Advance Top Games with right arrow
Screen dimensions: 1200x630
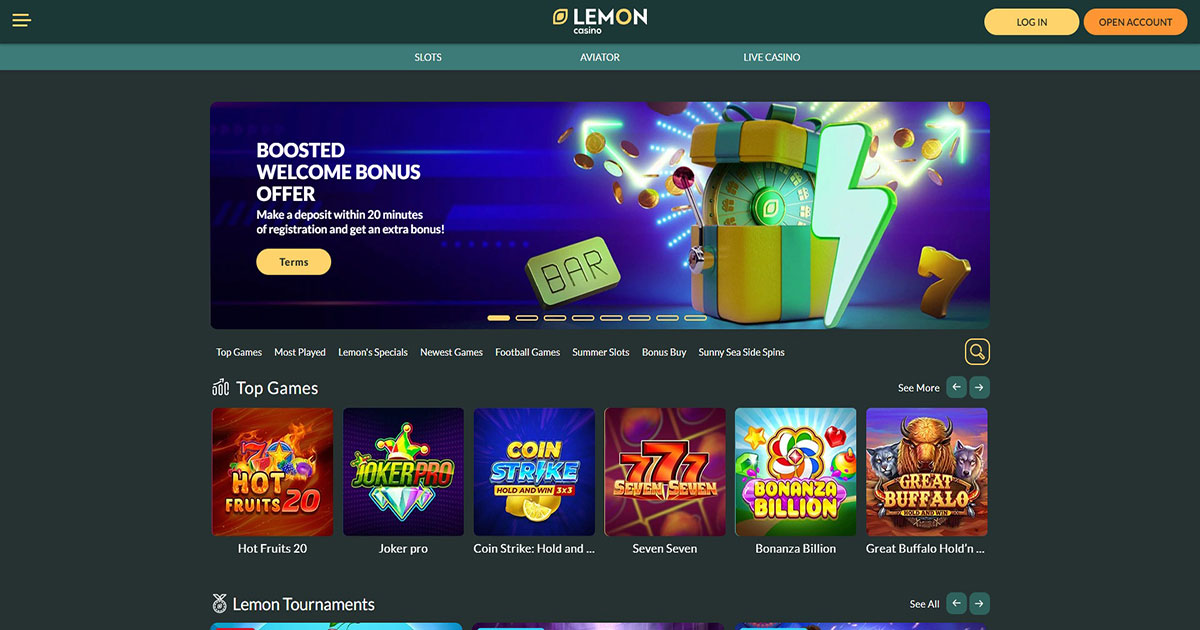980,387
